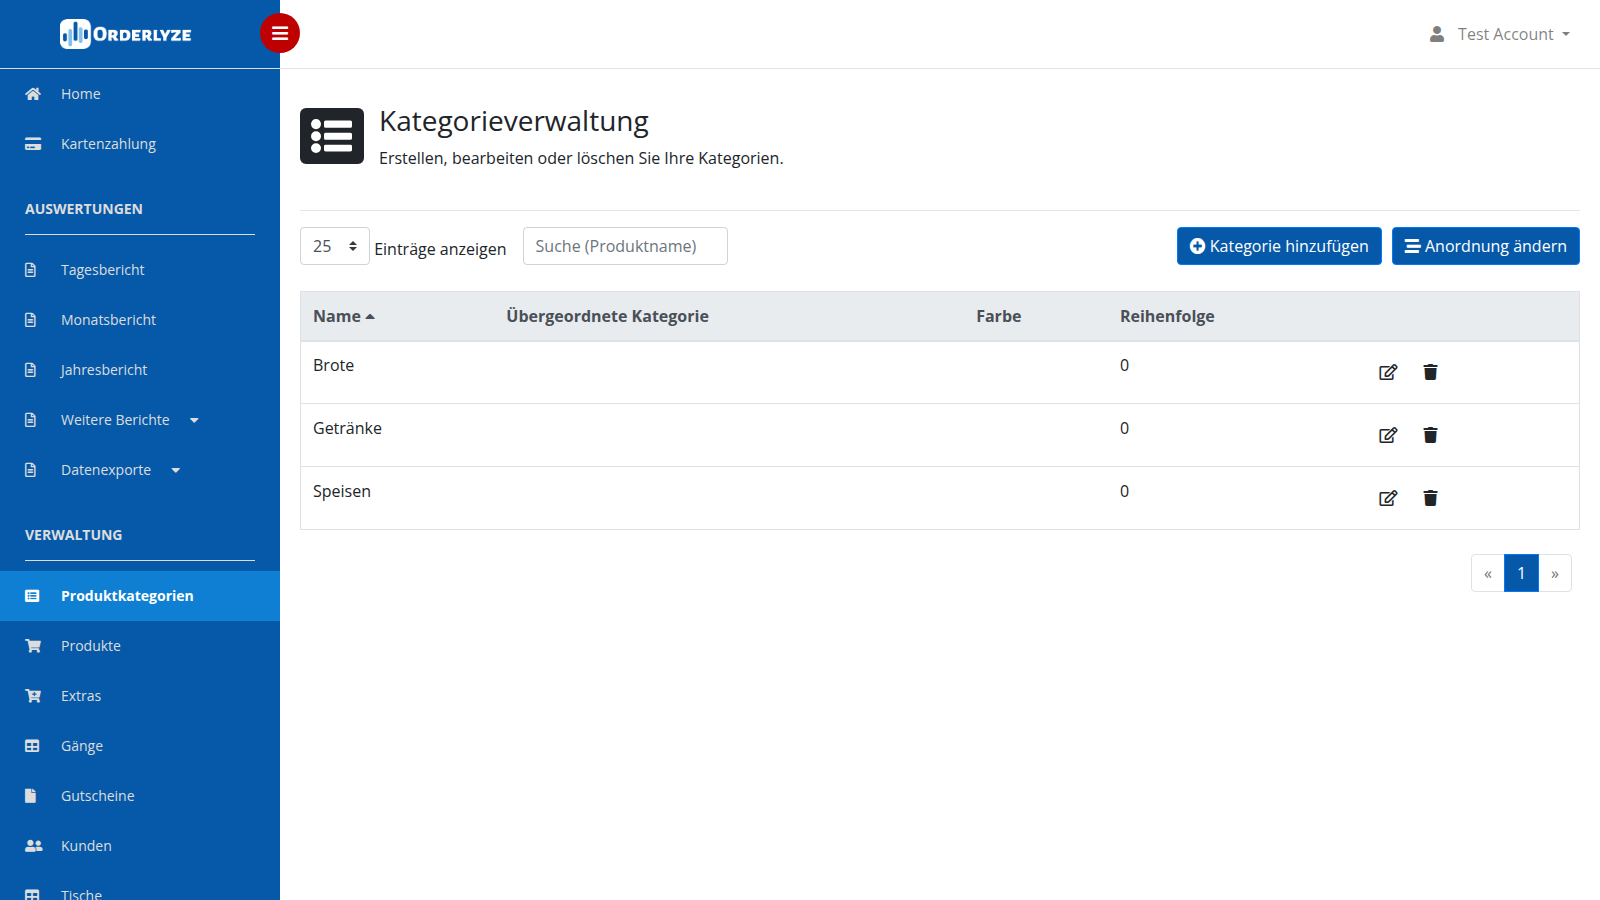Click the Orderlyze logo

click(x=126, y=34)
